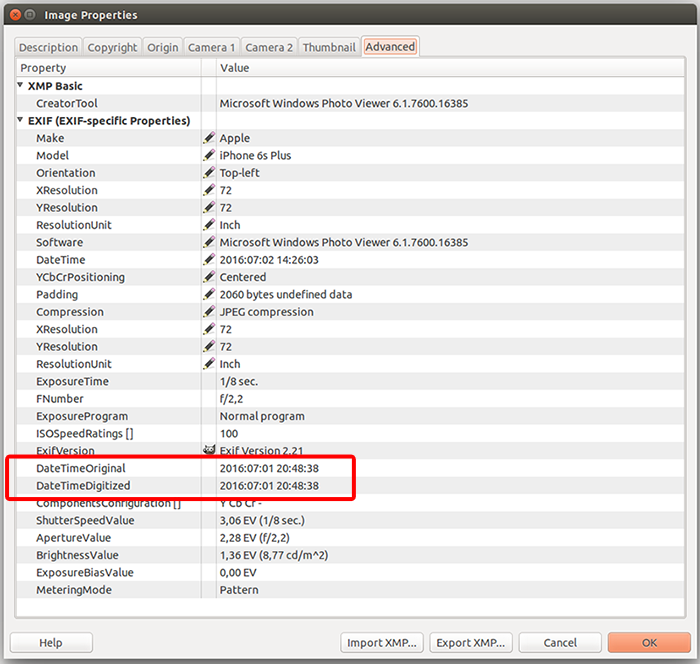Click the pencil icon beside Software
The height and width of the screenshot is (664, 700).
point(209,242)
